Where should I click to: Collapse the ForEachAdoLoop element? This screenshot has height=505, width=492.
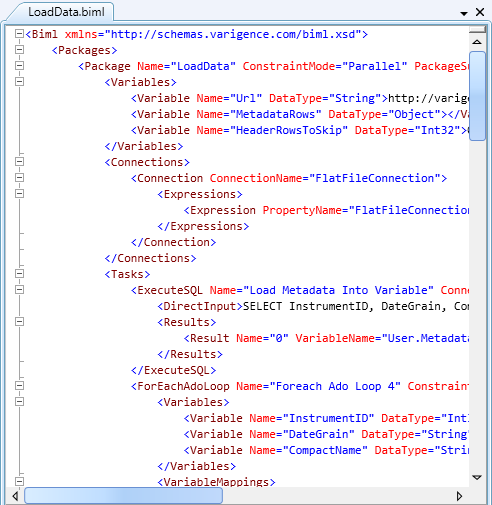point(20,386)
